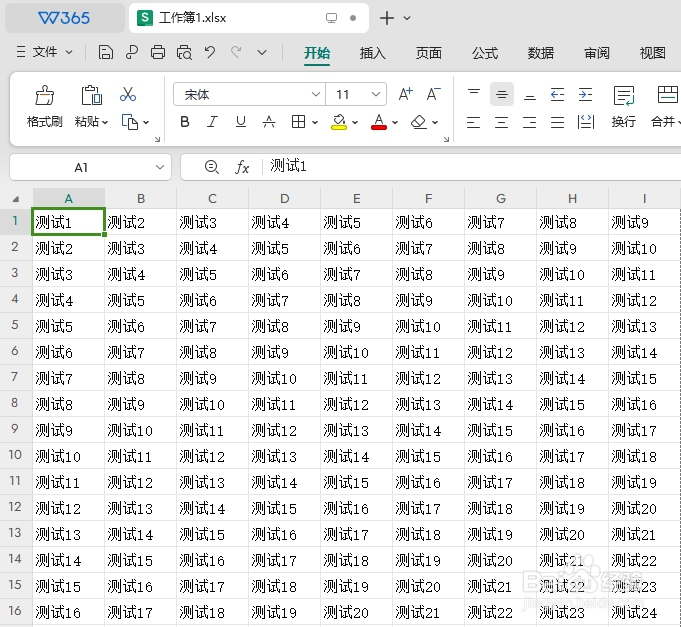Expand the eraser Clear options arrow
681x627 pixels.
(435, 122)
